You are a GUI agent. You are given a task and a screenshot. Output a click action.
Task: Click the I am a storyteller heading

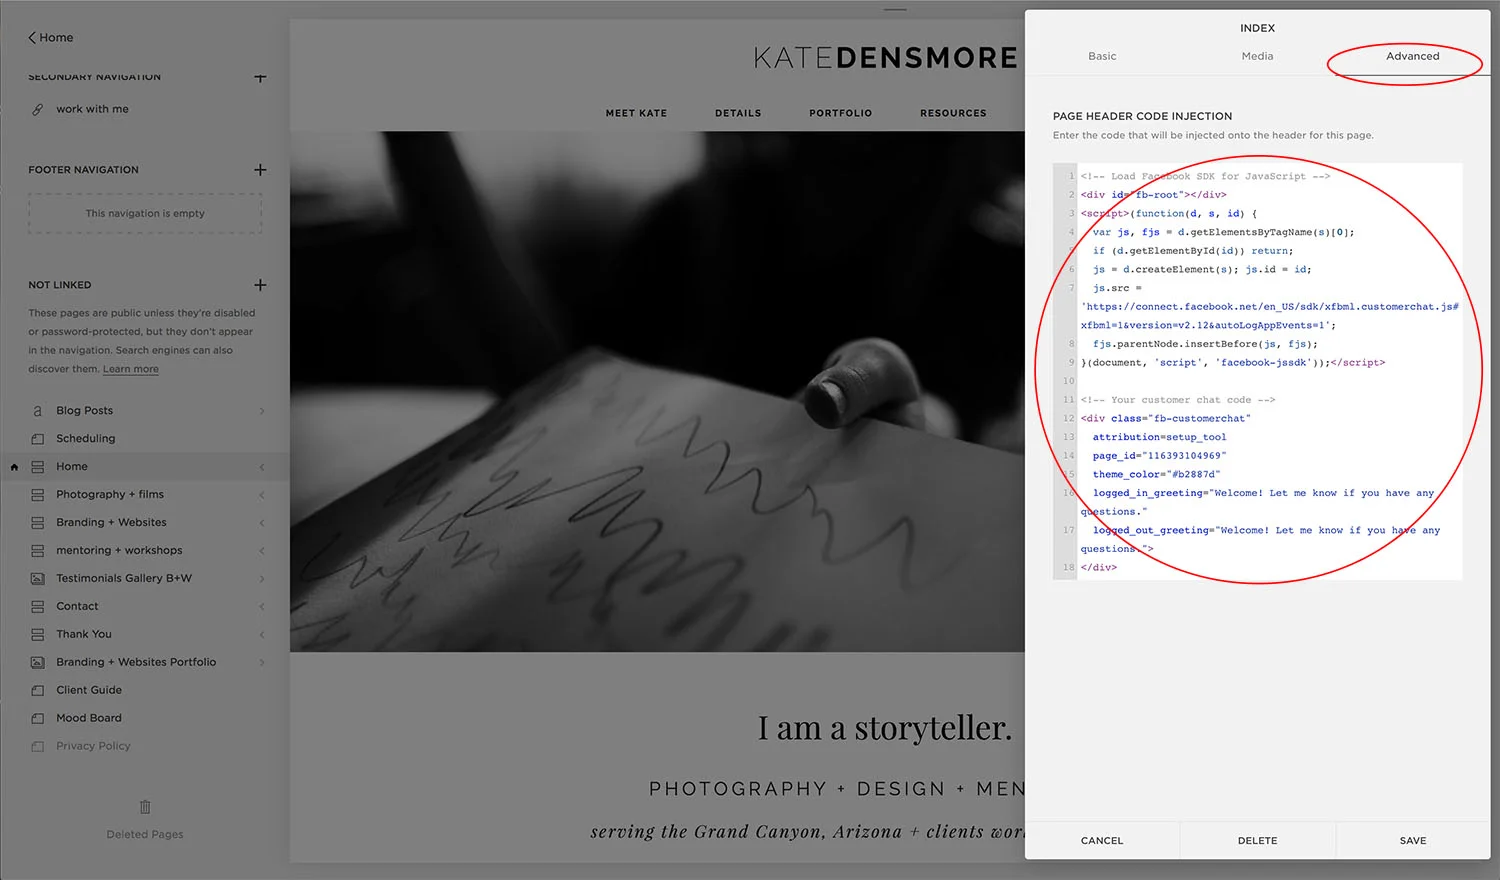pyautogui.click(x=885, y=728)
